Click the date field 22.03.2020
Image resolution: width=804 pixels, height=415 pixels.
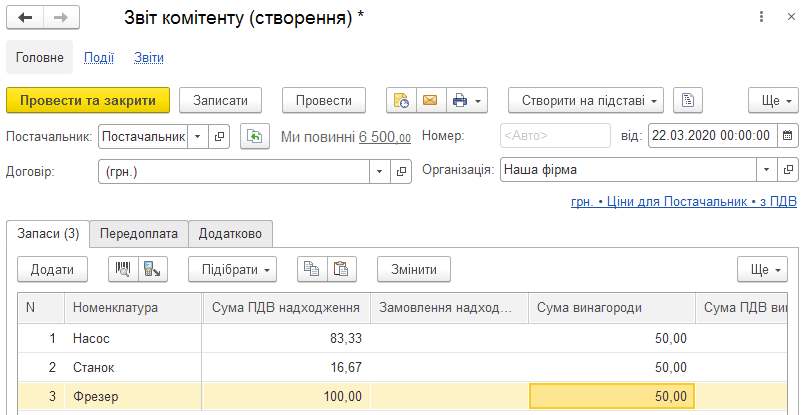coord(713,136)
